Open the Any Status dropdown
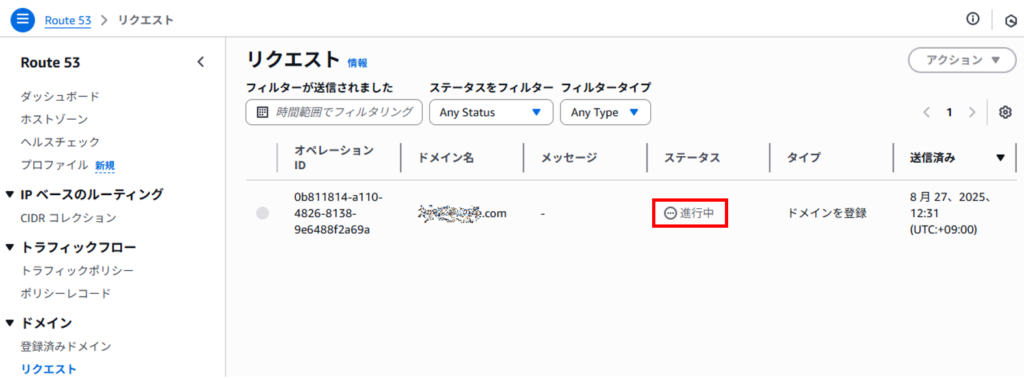The height and width of the screenshot is (378, 1024). tap(491, 112)
